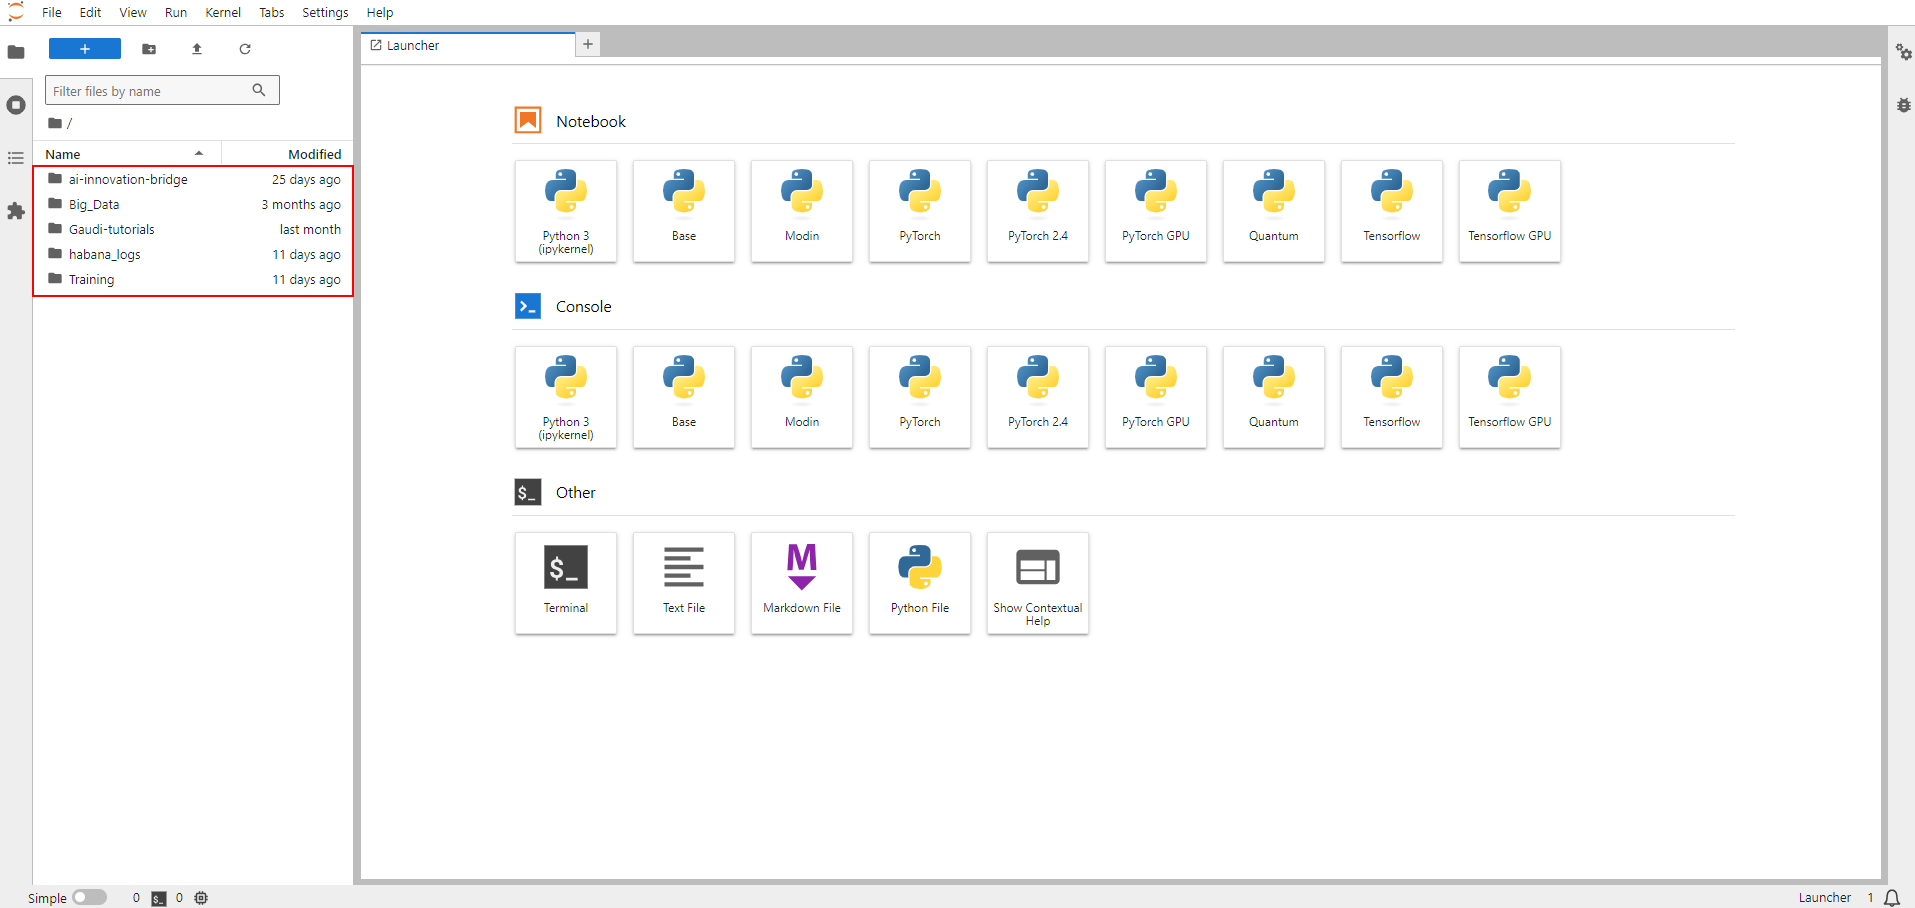Image resolution: width=1915 pixels, height=908 pixels.
Task: Open Running Terminals and Kernels panel
Action: click(x=16, y=105)
